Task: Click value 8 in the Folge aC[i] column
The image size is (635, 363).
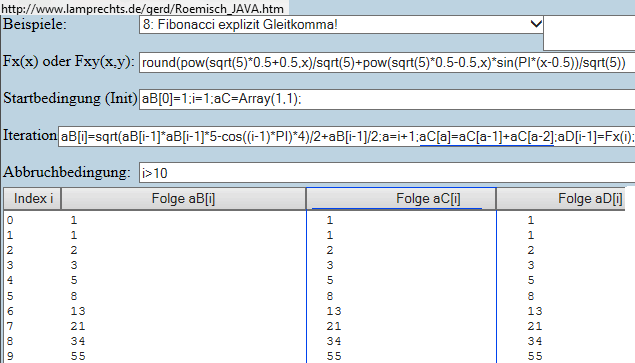Action: (x=330, y=296)
